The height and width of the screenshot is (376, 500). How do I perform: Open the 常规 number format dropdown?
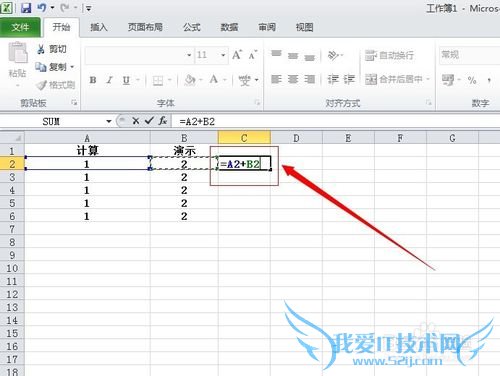click(x=470, y=55)
